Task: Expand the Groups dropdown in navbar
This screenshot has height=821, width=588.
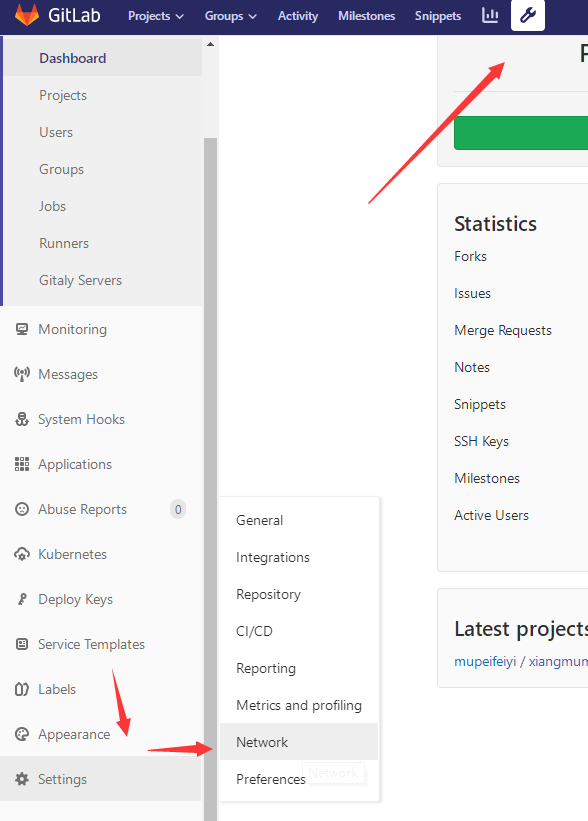Action: 230,16
